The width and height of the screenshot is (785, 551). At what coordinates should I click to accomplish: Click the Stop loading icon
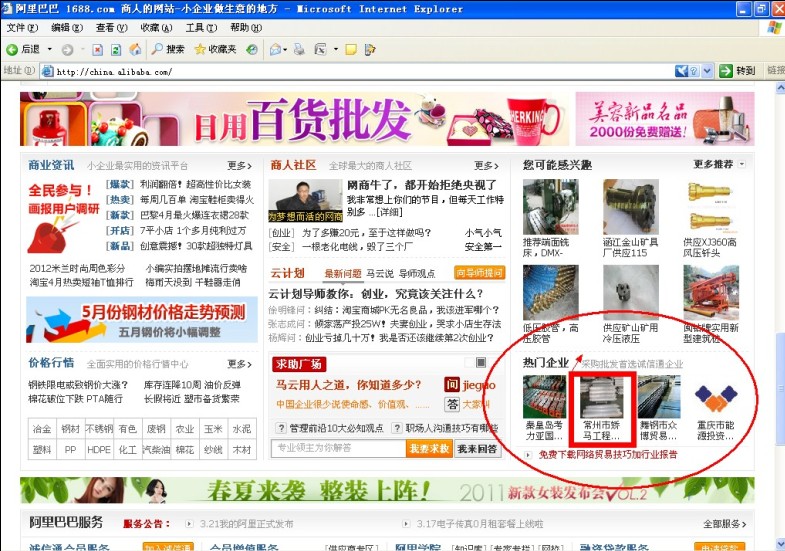pyautogui.click(x=98, y=50)
